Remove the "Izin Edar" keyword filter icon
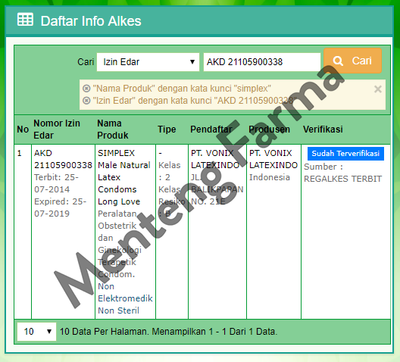Screen dimensions: 400x362 tap(86, 100)
